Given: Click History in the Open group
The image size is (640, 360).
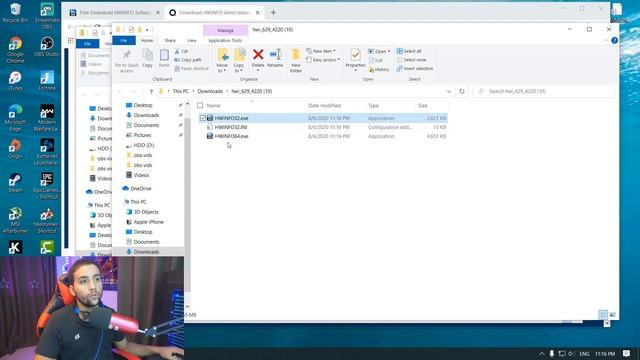Looking at the screenshot, I should click(x=379, y=69).
